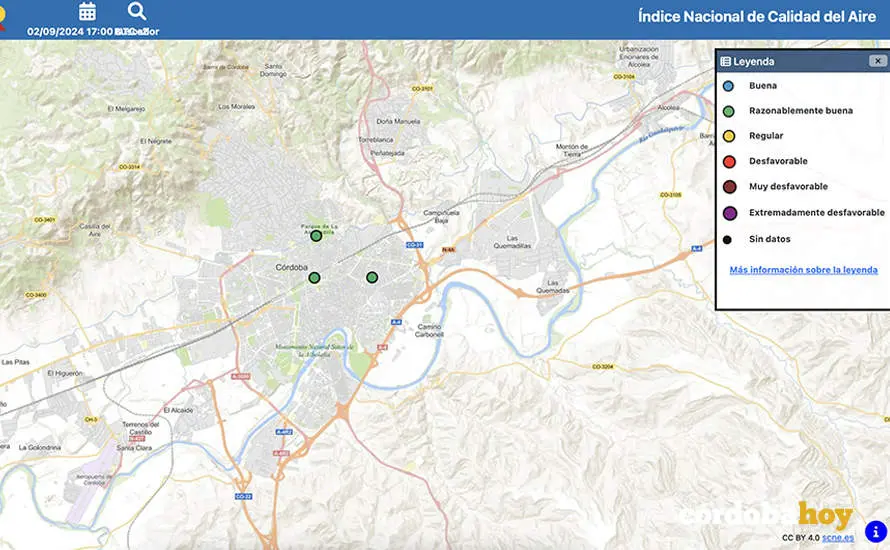Click the 'Córdoba' city label on map
This screenshot has width=890, height=550.
coord(291,267)
